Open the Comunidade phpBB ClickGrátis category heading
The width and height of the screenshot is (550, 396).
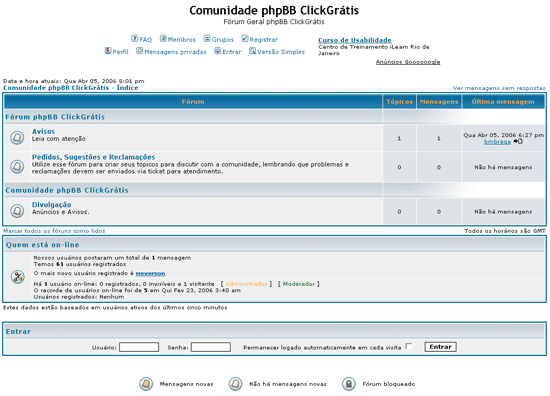[x=67, y=190]
